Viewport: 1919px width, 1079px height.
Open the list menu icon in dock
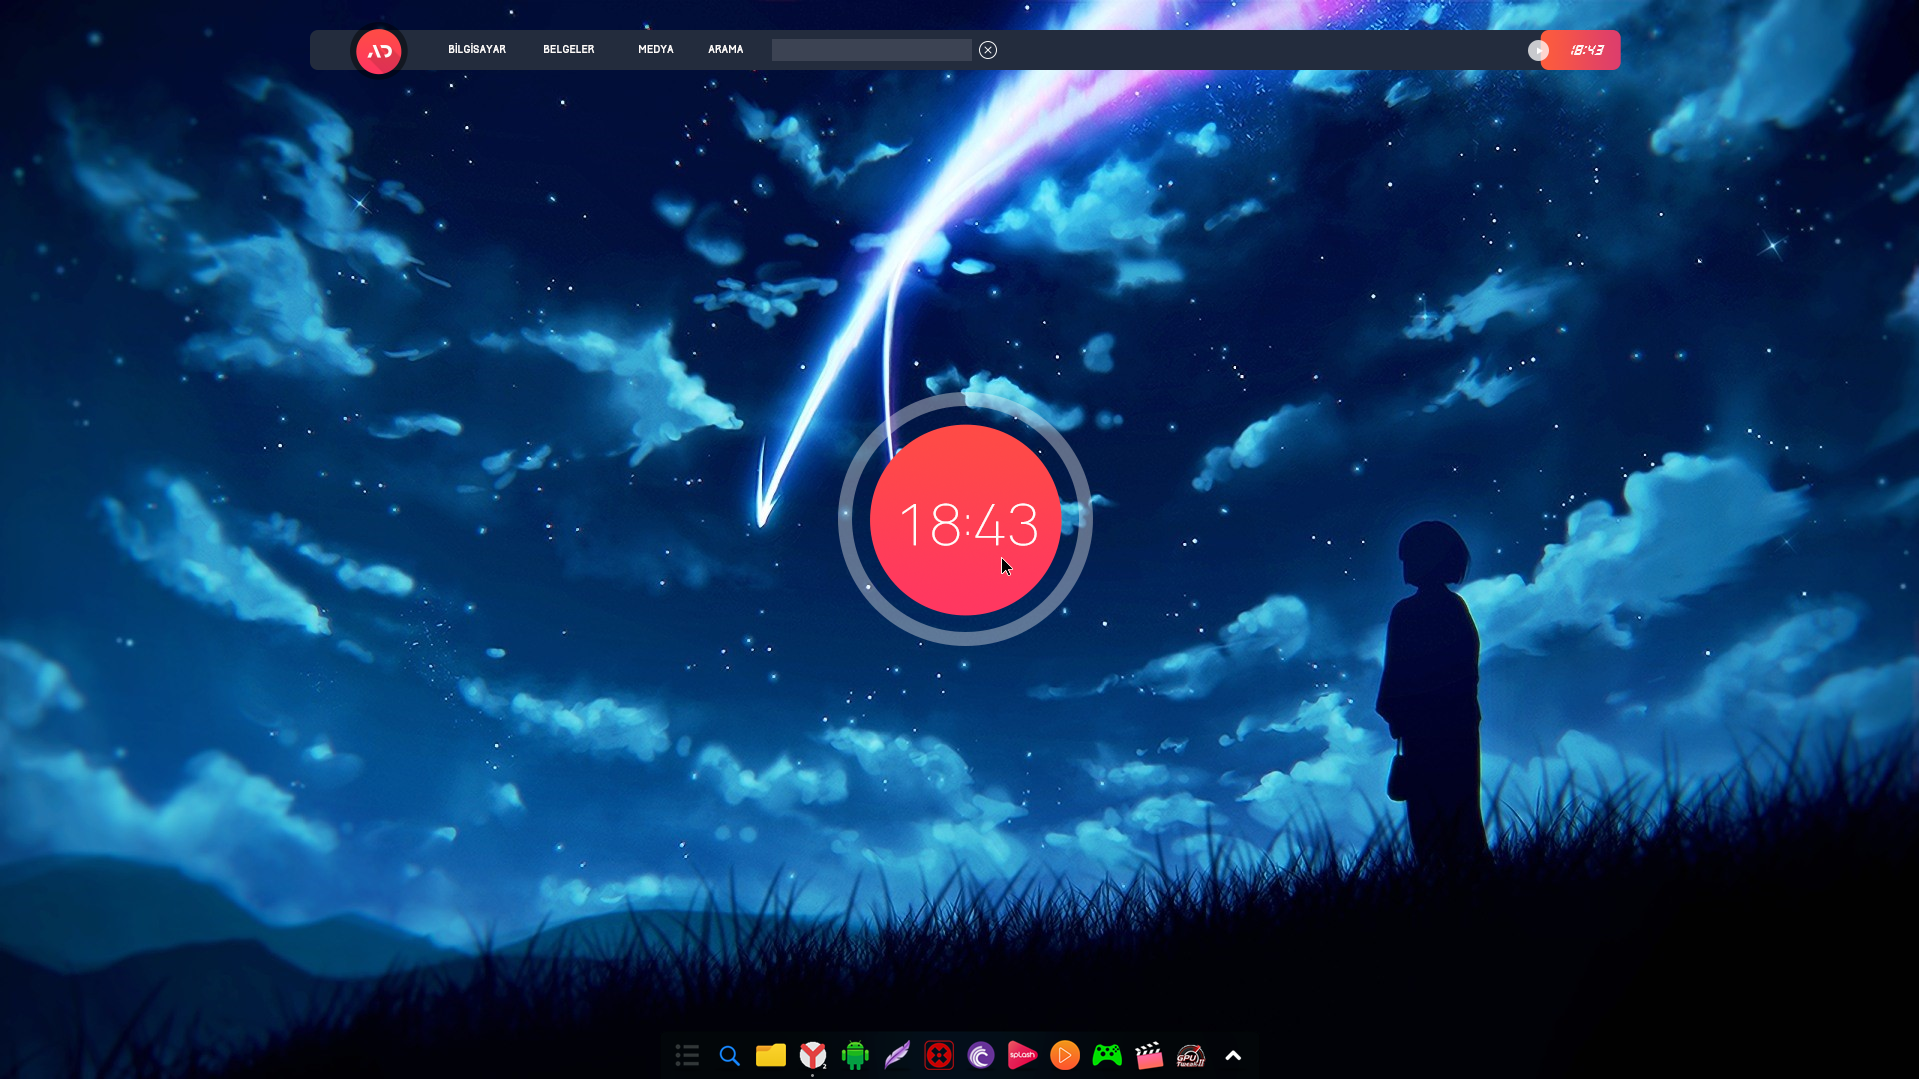click(687, 1055)
